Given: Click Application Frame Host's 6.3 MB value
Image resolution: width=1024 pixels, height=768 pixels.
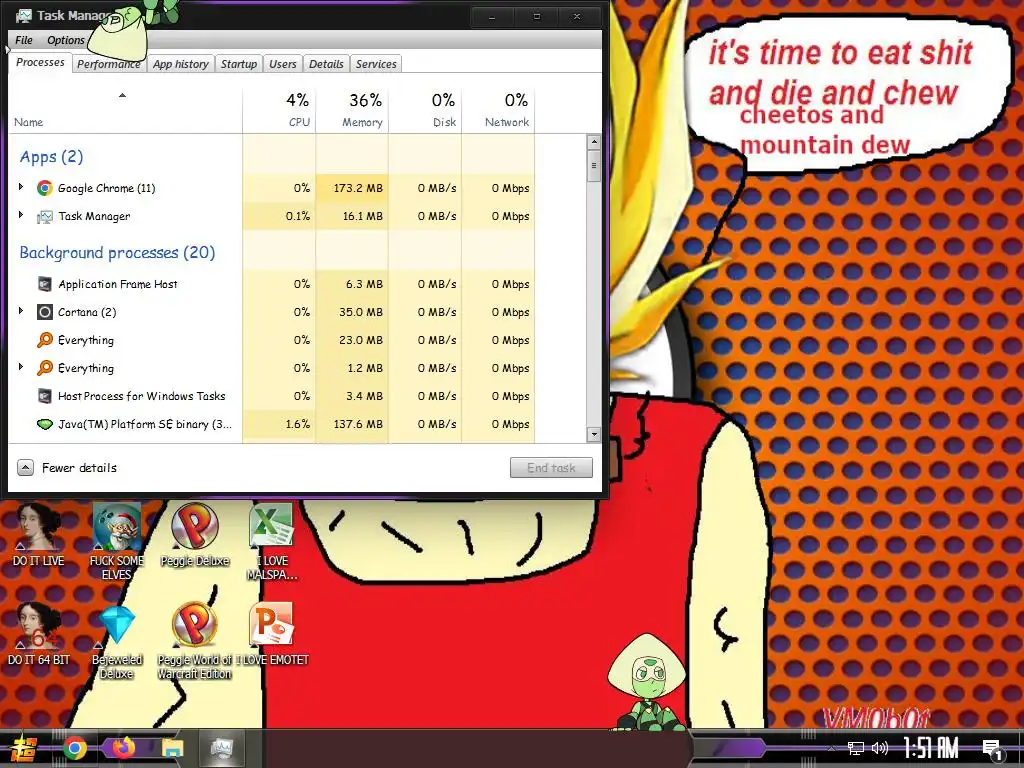Looking at the screenshot, I should pos(364,284).
